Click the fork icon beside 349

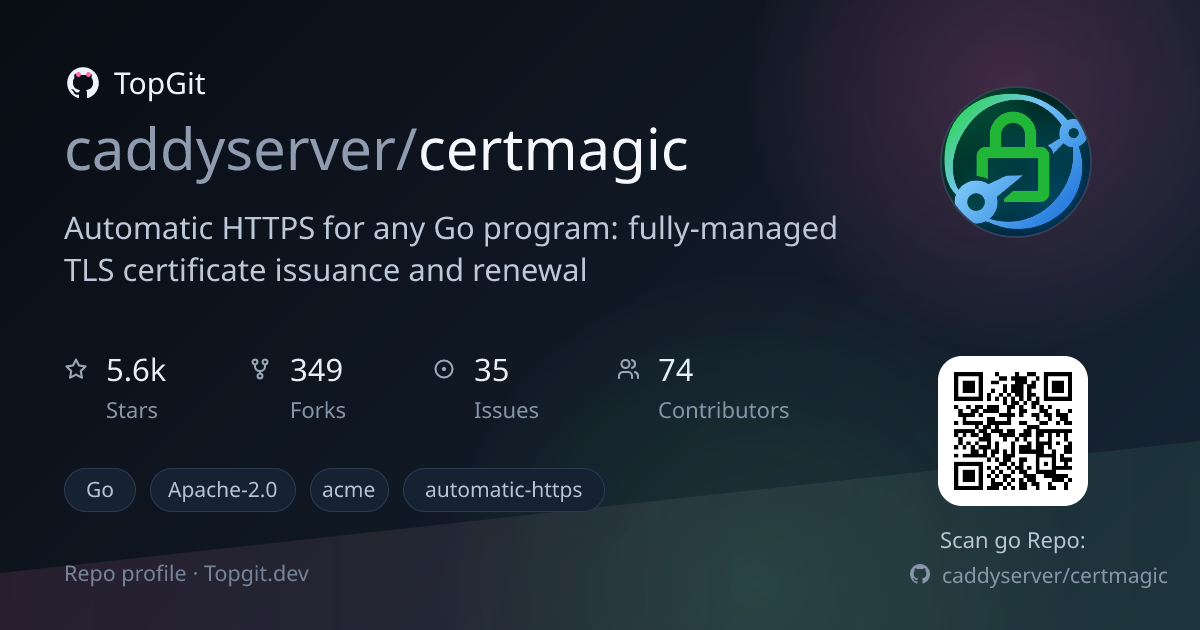click(x=260, y=370)
